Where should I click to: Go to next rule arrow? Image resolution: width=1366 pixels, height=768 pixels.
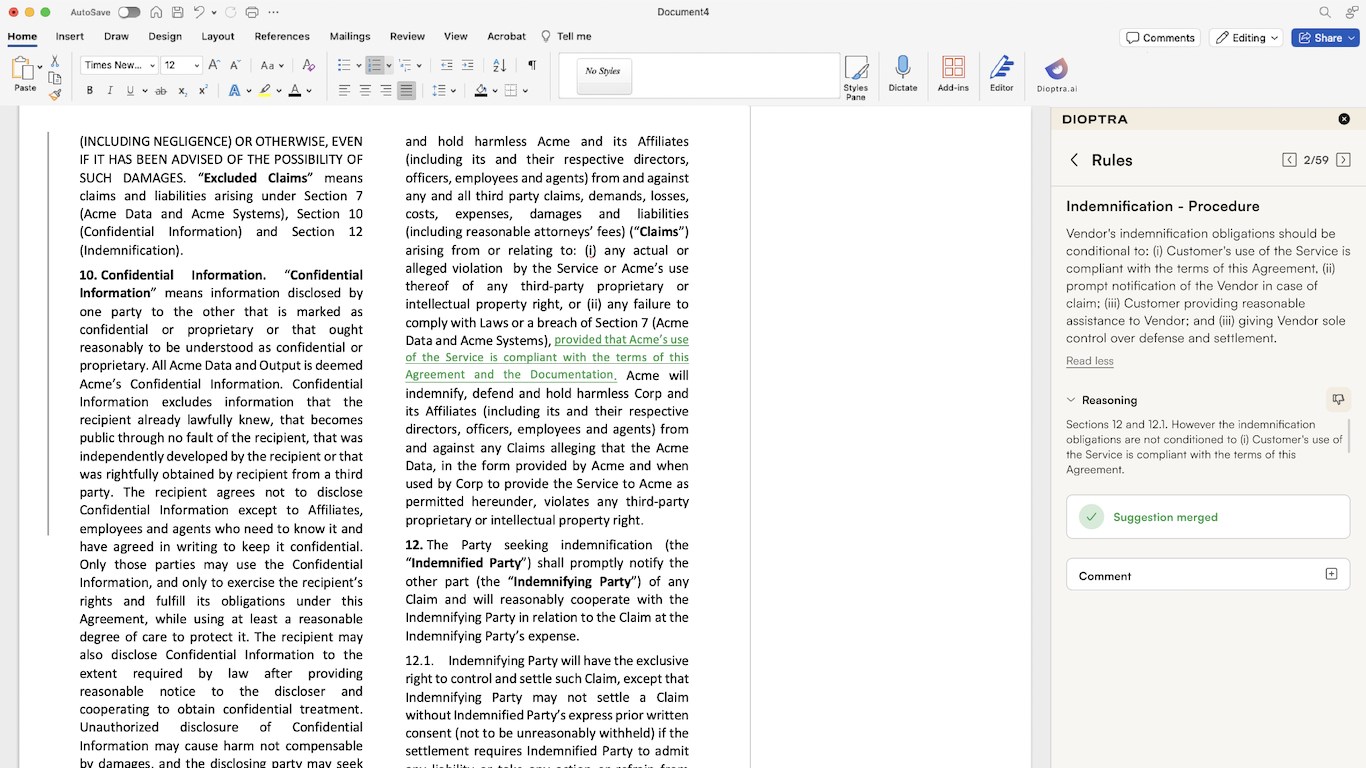[x=1343, y=160]
